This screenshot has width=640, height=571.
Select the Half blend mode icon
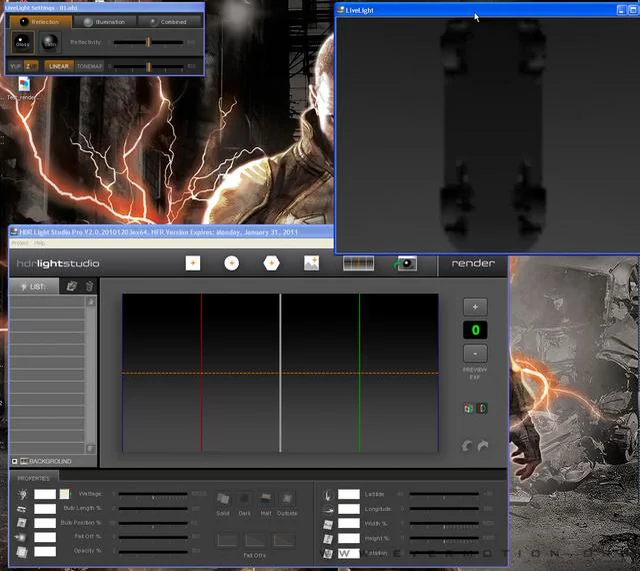[x=266, y=499]
